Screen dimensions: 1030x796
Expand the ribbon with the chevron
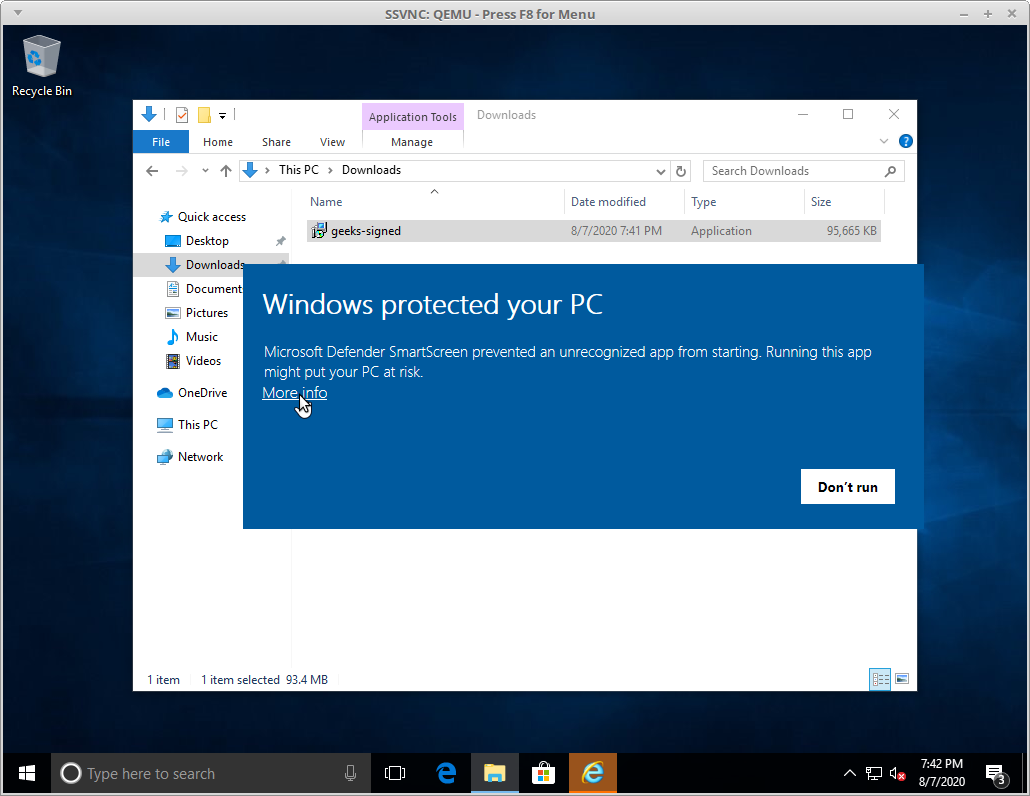pos(884,141)
